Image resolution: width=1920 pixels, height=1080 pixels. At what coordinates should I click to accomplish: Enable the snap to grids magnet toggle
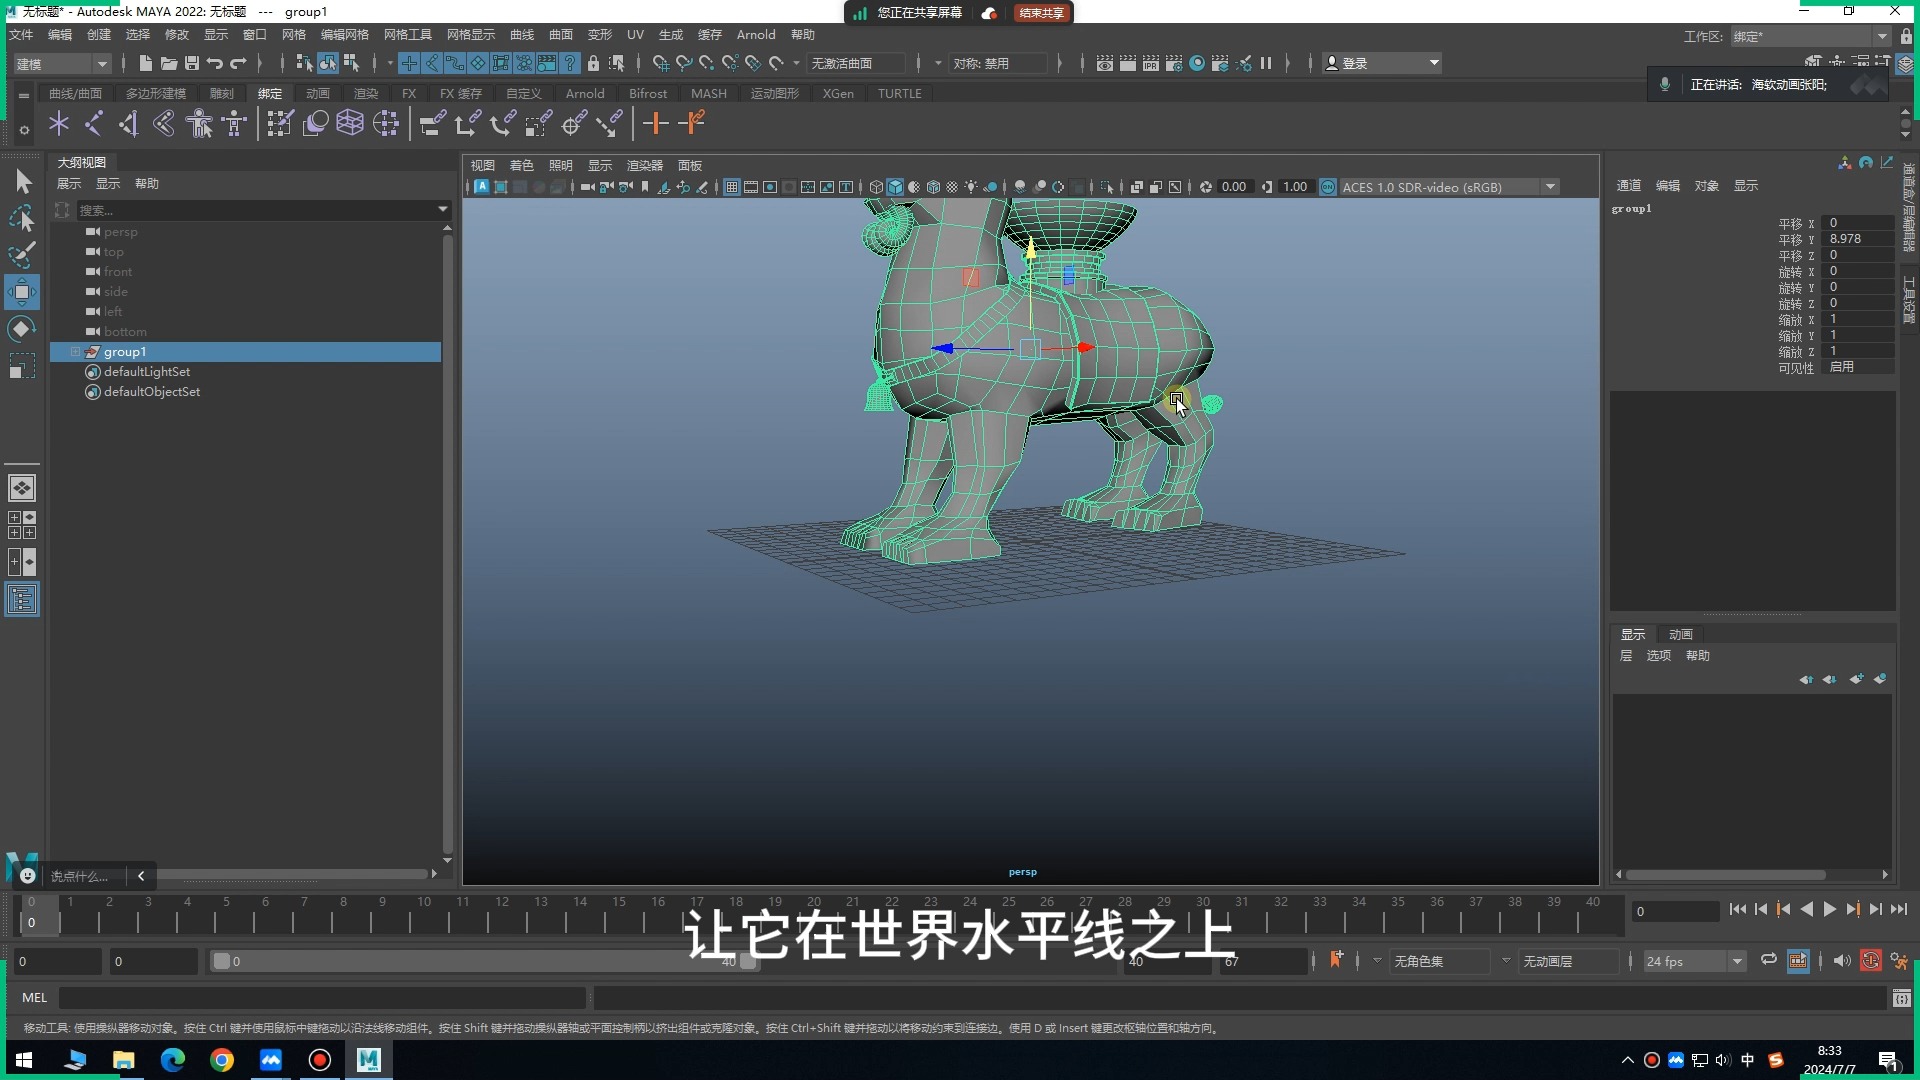click(x=662, y=63)
